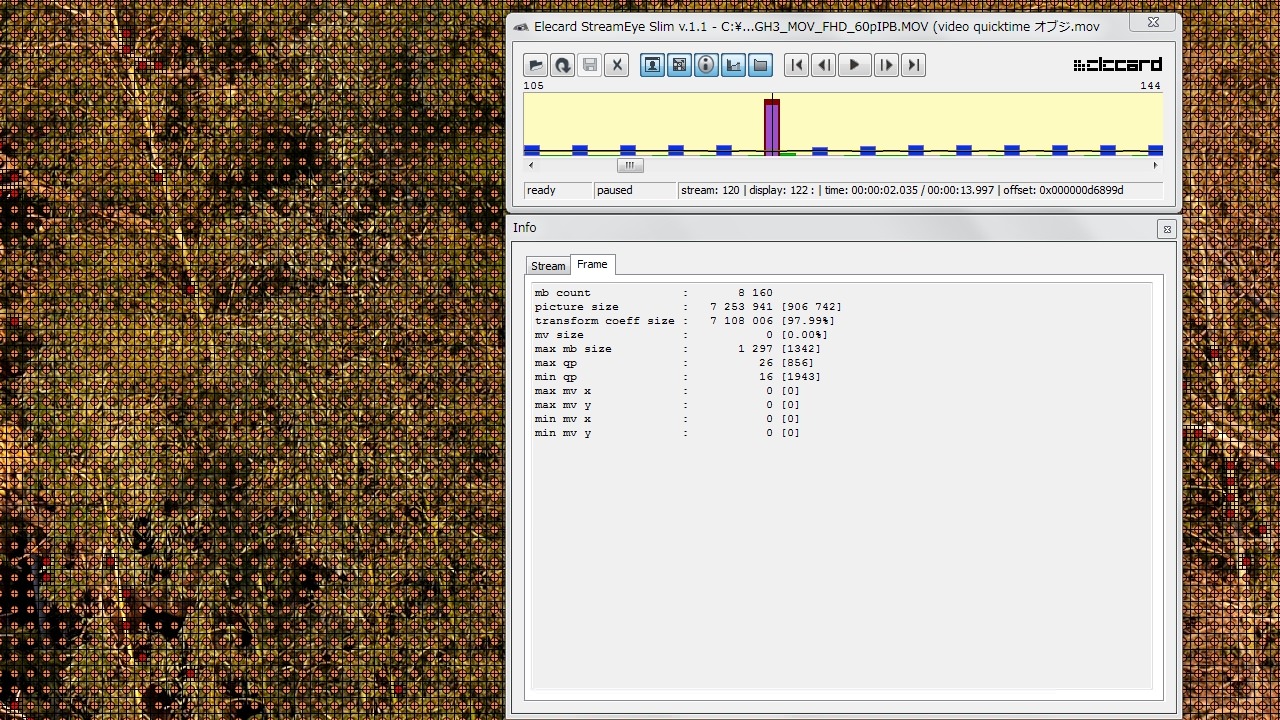Viewport: 1280px width, 720px height.
Task: Click the reload stream icon
Action: (x=563, y=65)
